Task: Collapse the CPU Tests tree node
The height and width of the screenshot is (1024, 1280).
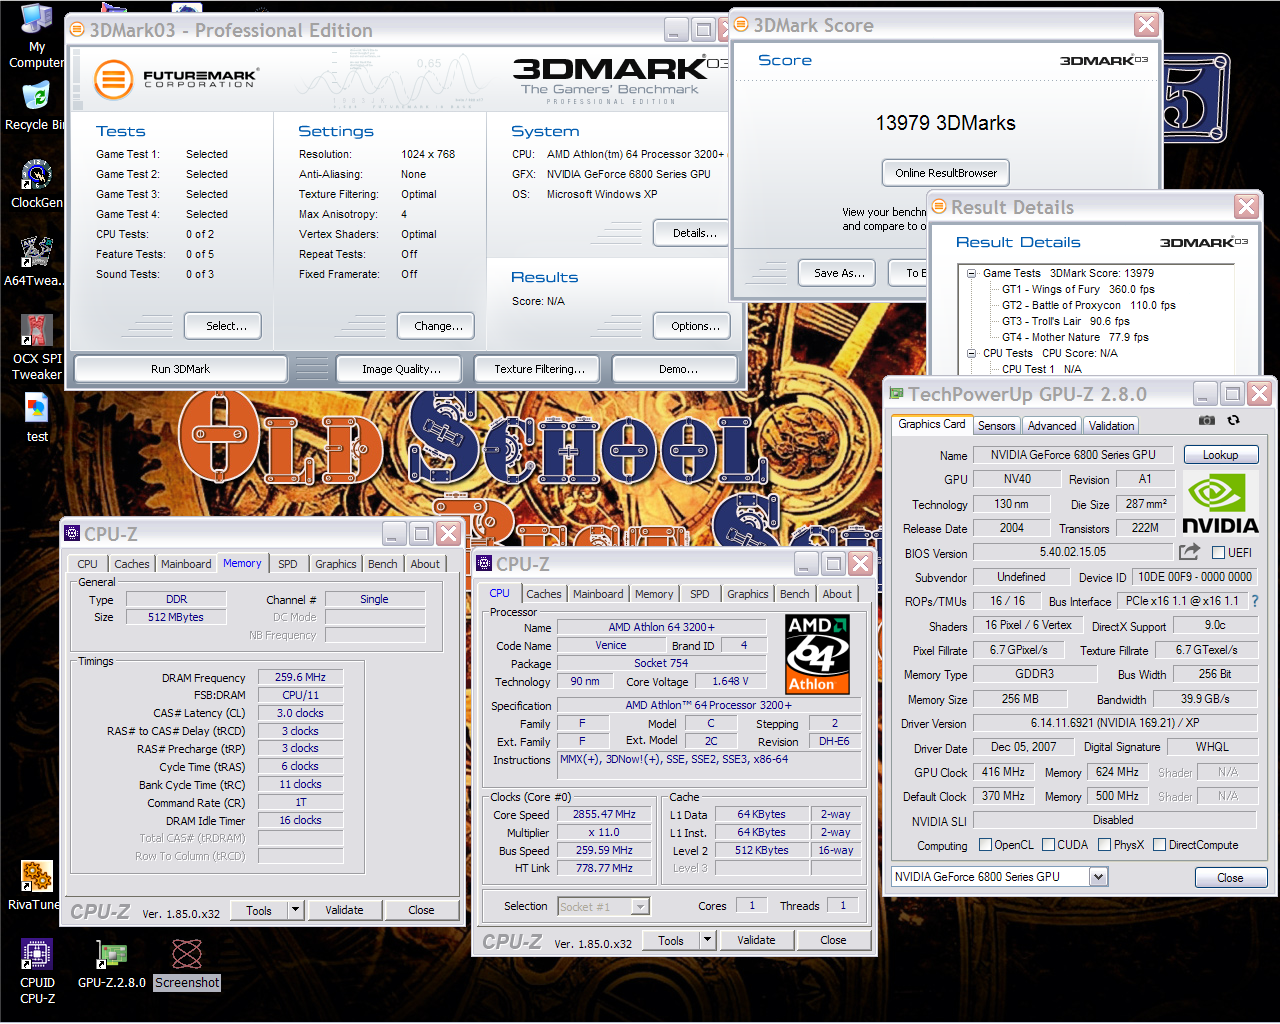Action: tap(972, 353)
